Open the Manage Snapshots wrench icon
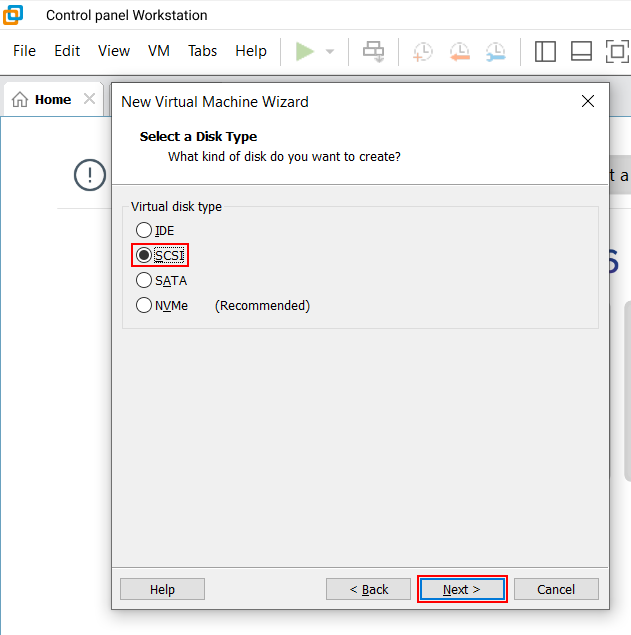Screen dimensions: 631x635 [x=495, y=51]
